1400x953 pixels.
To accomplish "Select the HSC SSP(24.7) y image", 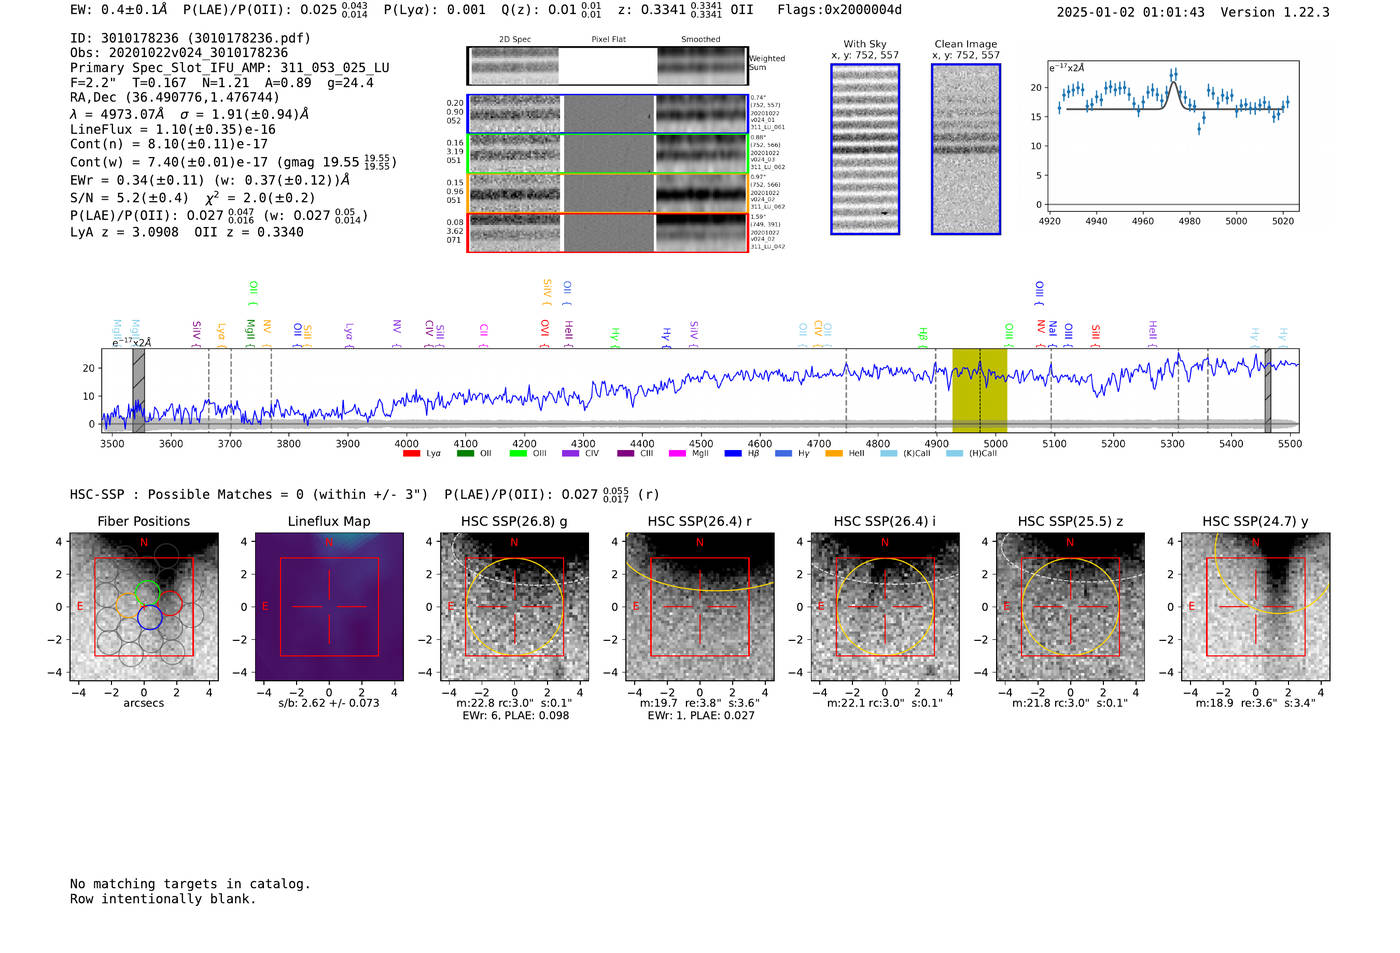I will [x=1255, y=607].
